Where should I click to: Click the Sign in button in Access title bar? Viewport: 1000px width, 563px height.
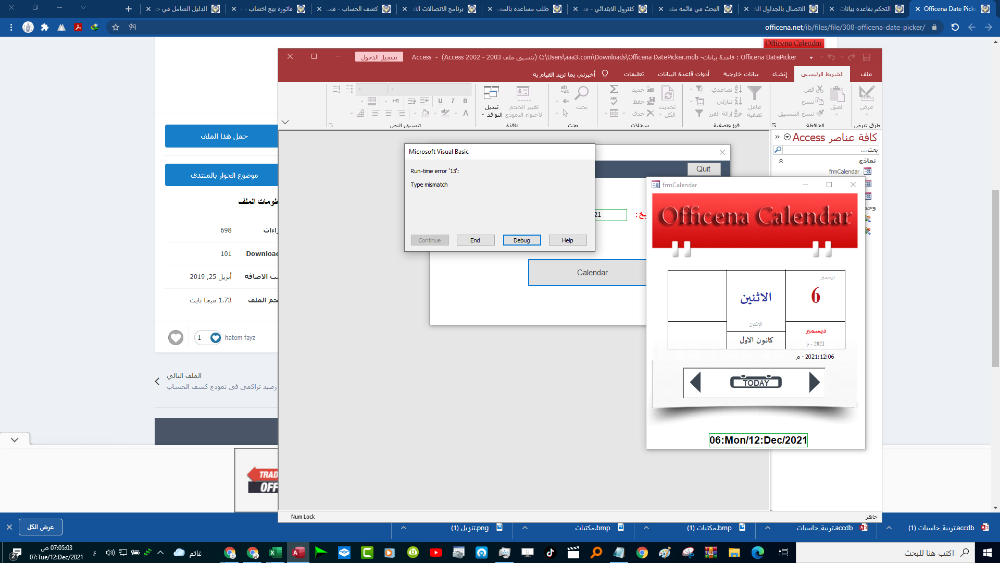coord(379,57)
